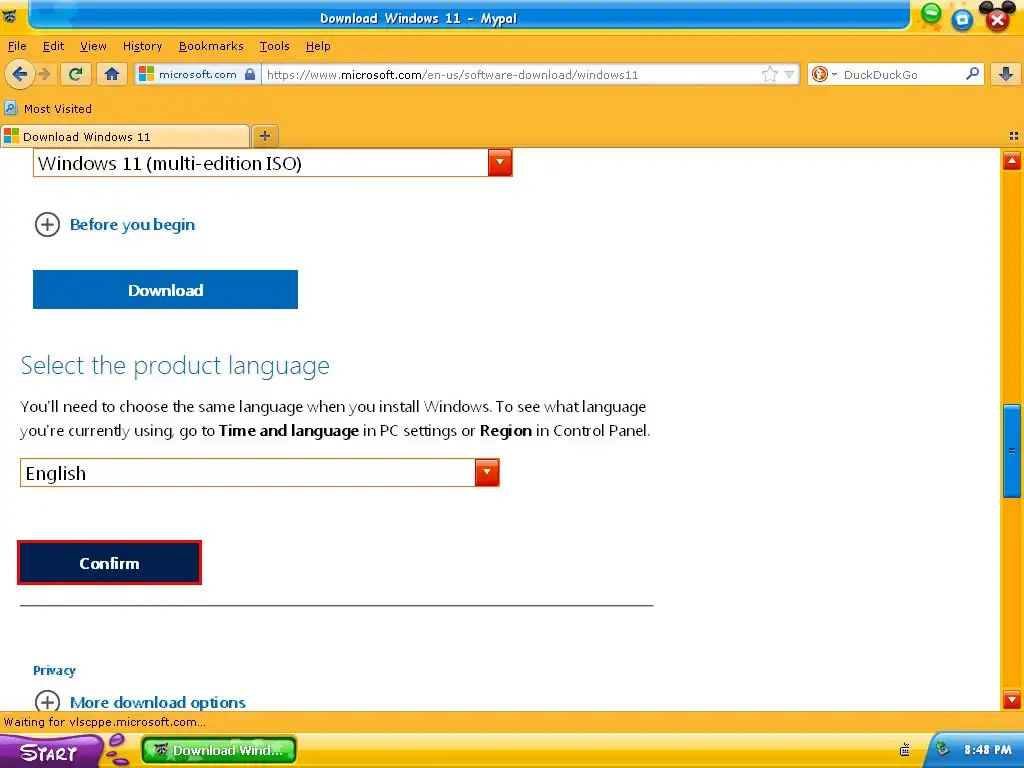Go back with the browser Back arrow

(20, 74)
